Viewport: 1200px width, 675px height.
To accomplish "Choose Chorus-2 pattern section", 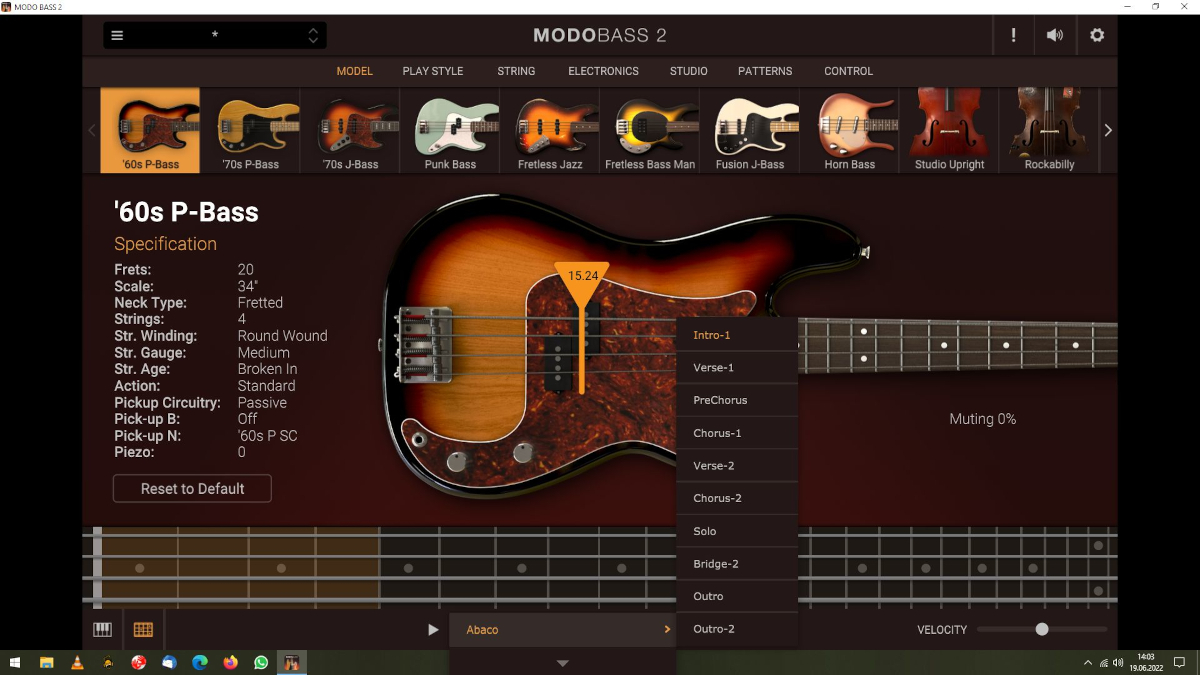I will pyautogui.click(x=737, y=498).
